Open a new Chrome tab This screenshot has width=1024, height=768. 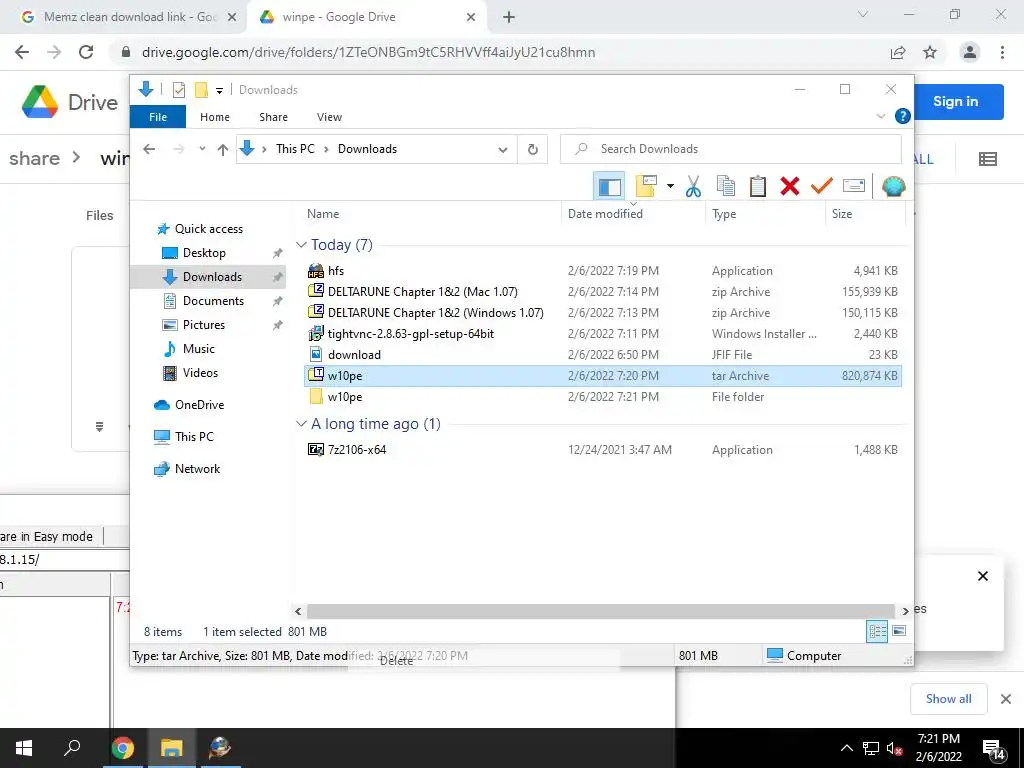point(509,18)
